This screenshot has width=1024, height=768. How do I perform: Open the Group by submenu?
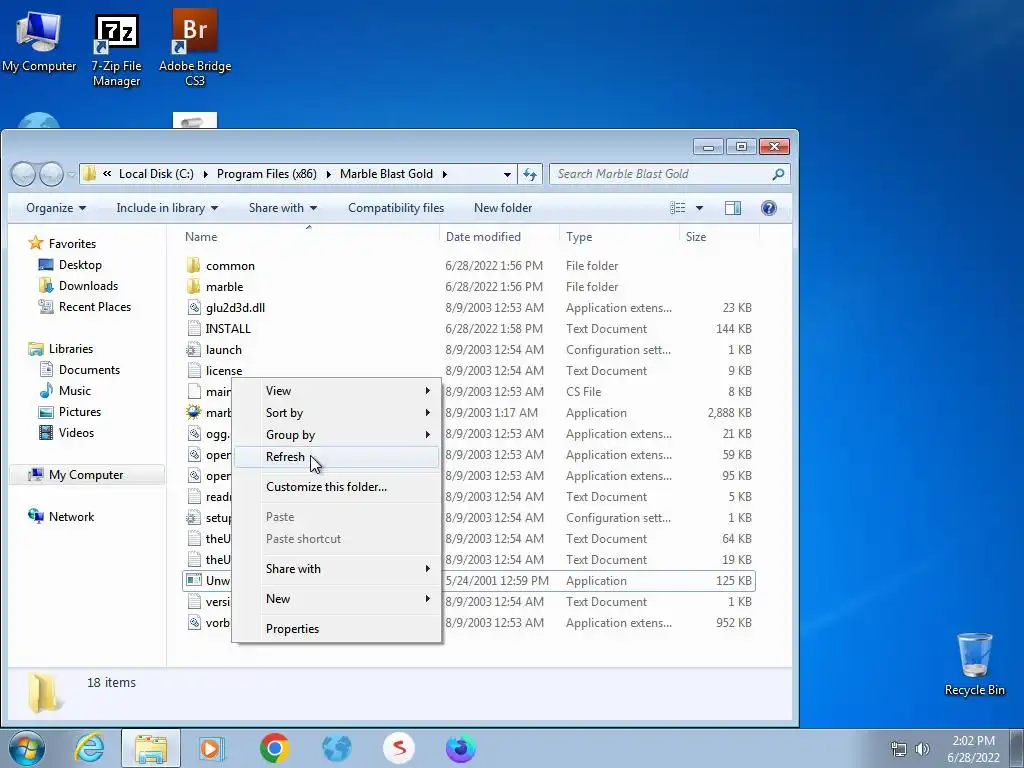tap(336, 434)
